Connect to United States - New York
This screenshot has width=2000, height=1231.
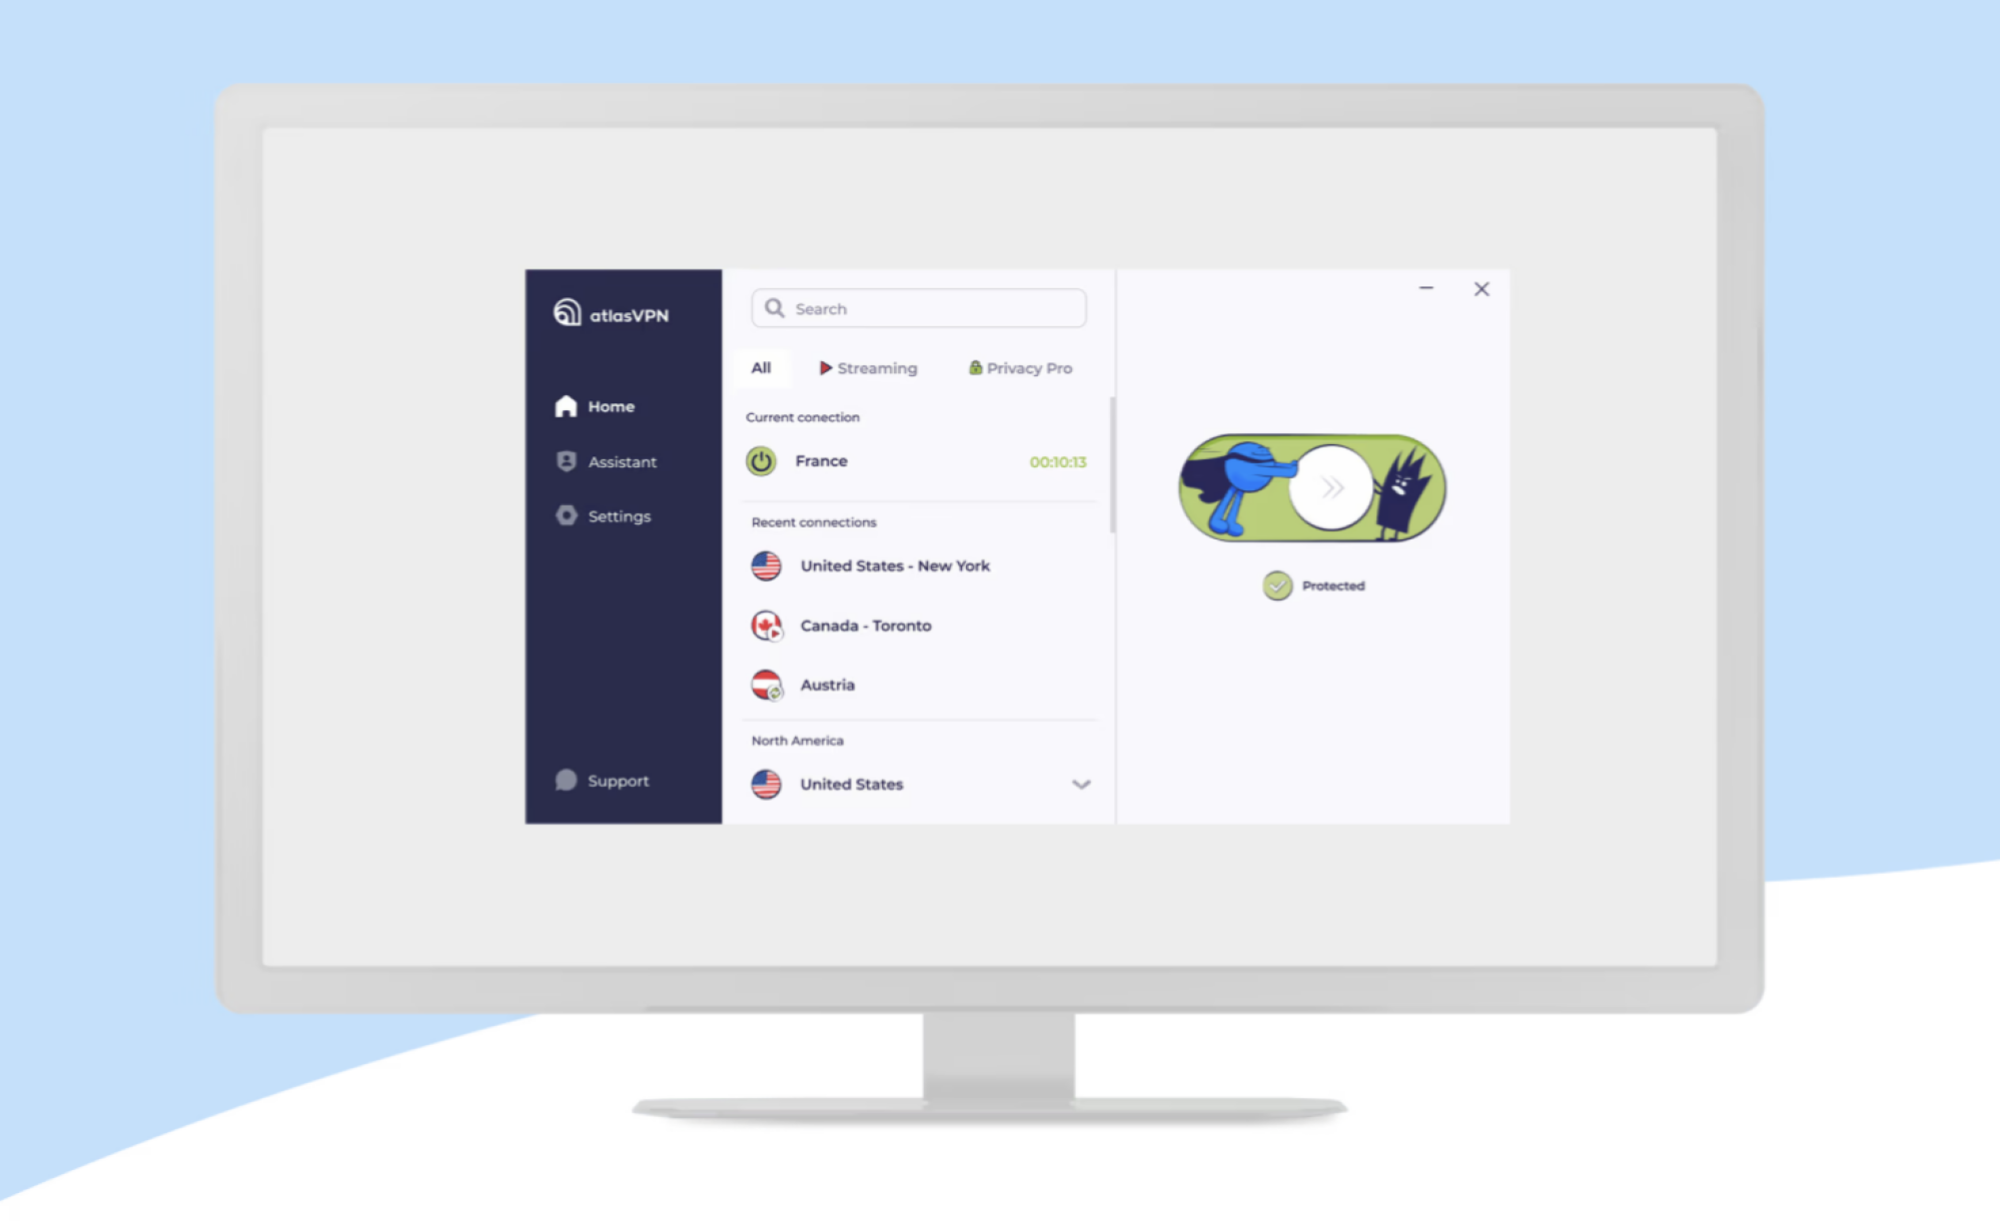(896, 564)
